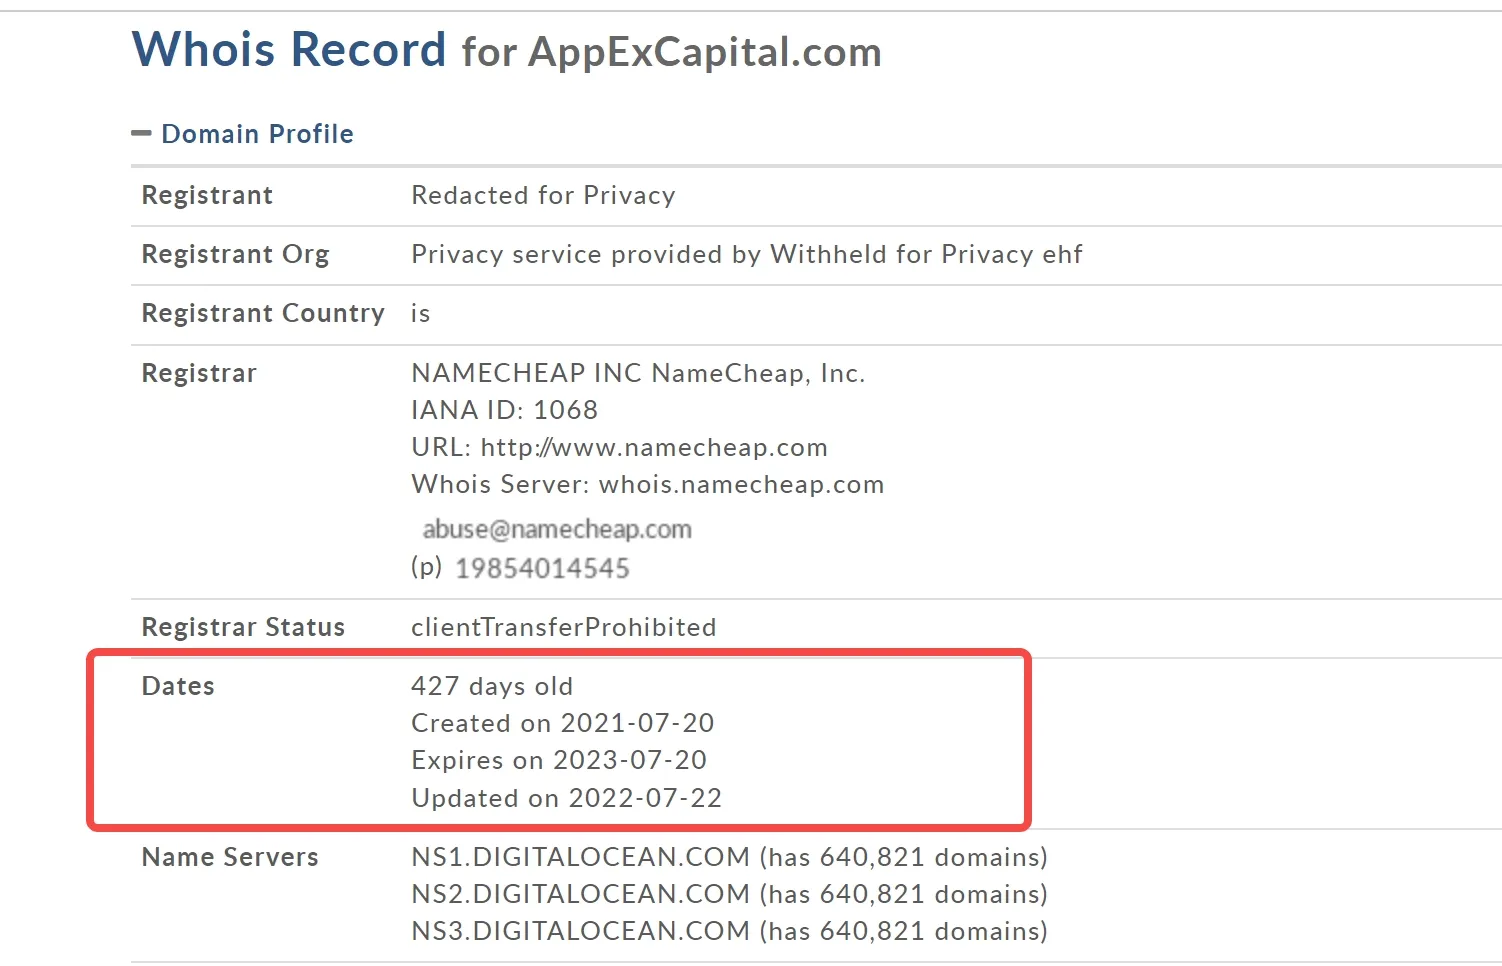Screen dimensions: 1502x966
Task: Click the abuse@namecheap.com email address
Action: click(x=557, y=529)
